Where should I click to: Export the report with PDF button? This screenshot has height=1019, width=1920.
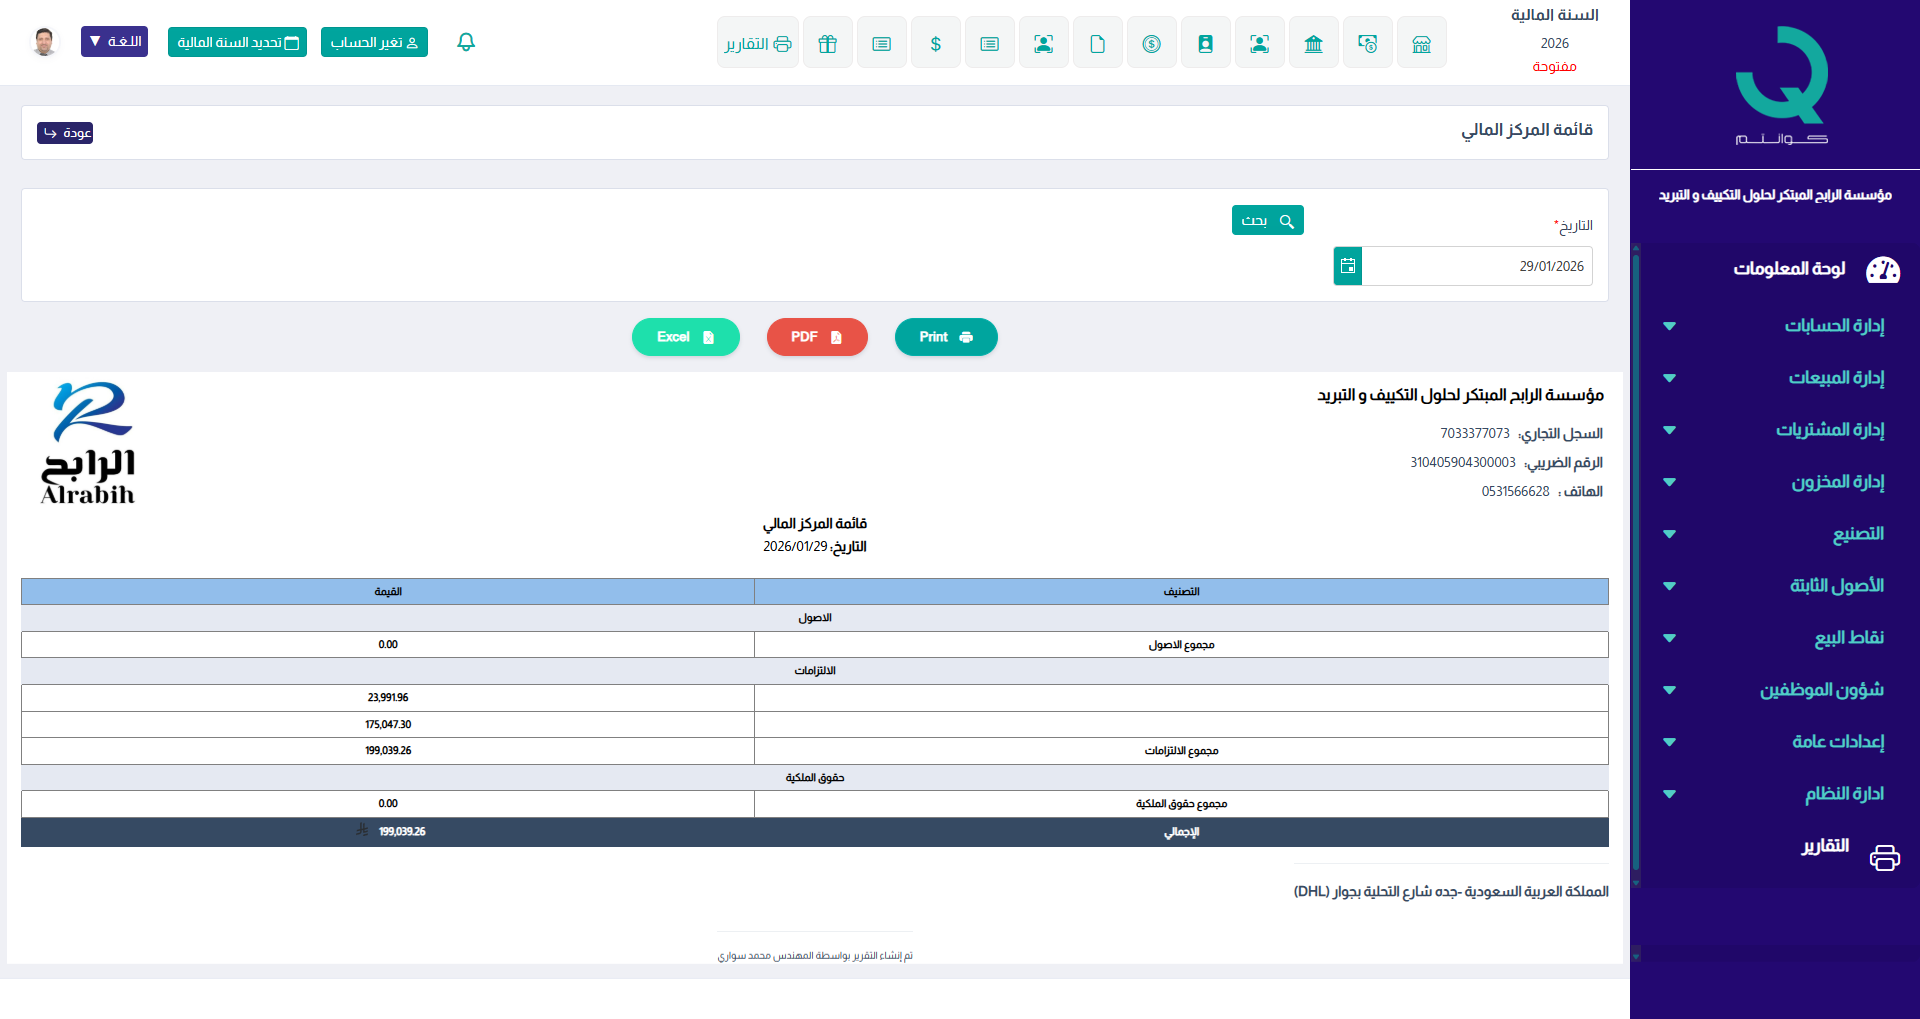click(816, 337)
